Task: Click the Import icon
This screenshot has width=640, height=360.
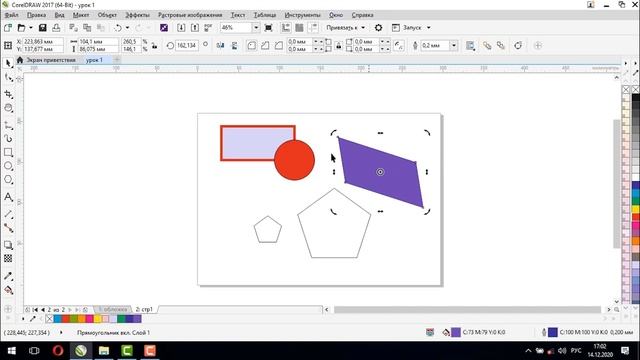Action: [x=181, y=28]
